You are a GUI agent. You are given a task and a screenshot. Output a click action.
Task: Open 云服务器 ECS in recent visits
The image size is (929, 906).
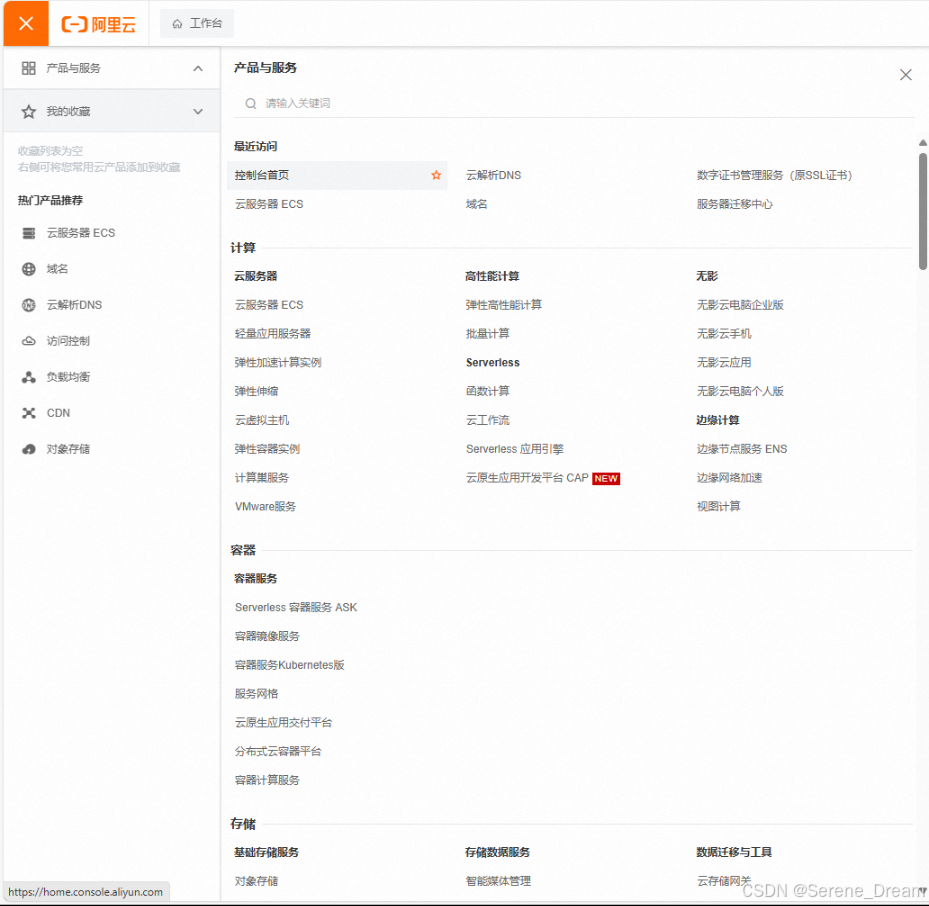(269, 204)
